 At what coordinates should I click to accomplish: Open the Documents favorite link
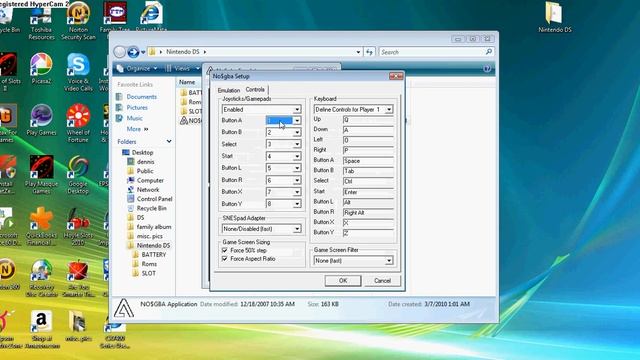click(141, 97)
